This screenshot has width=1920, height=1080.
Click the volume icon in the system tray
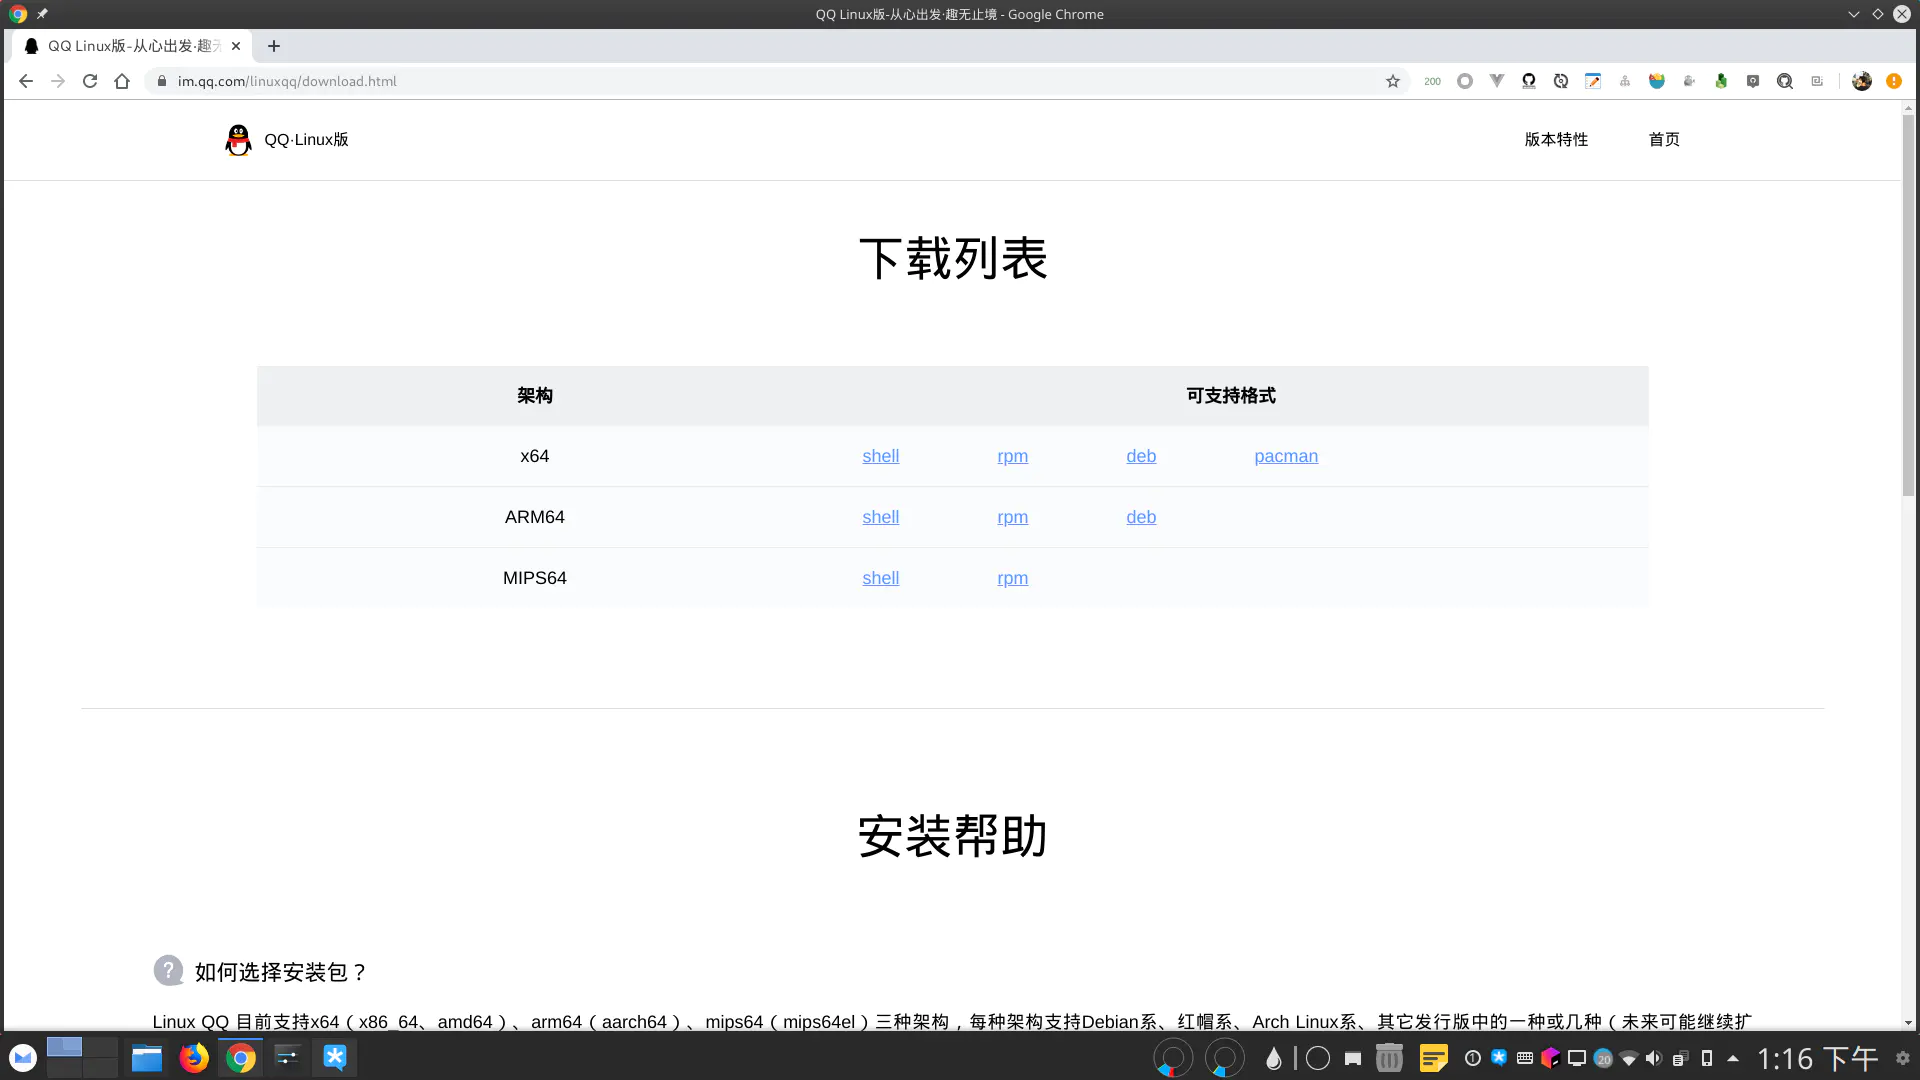point(1653,1057)
